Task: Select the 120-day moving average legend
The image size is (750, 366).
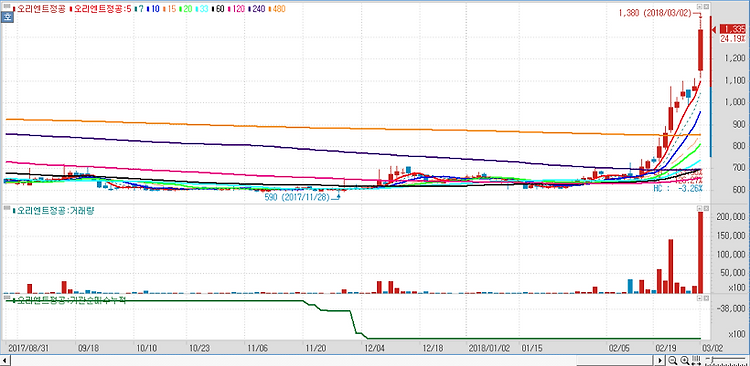Action: (x=237, y=8)
